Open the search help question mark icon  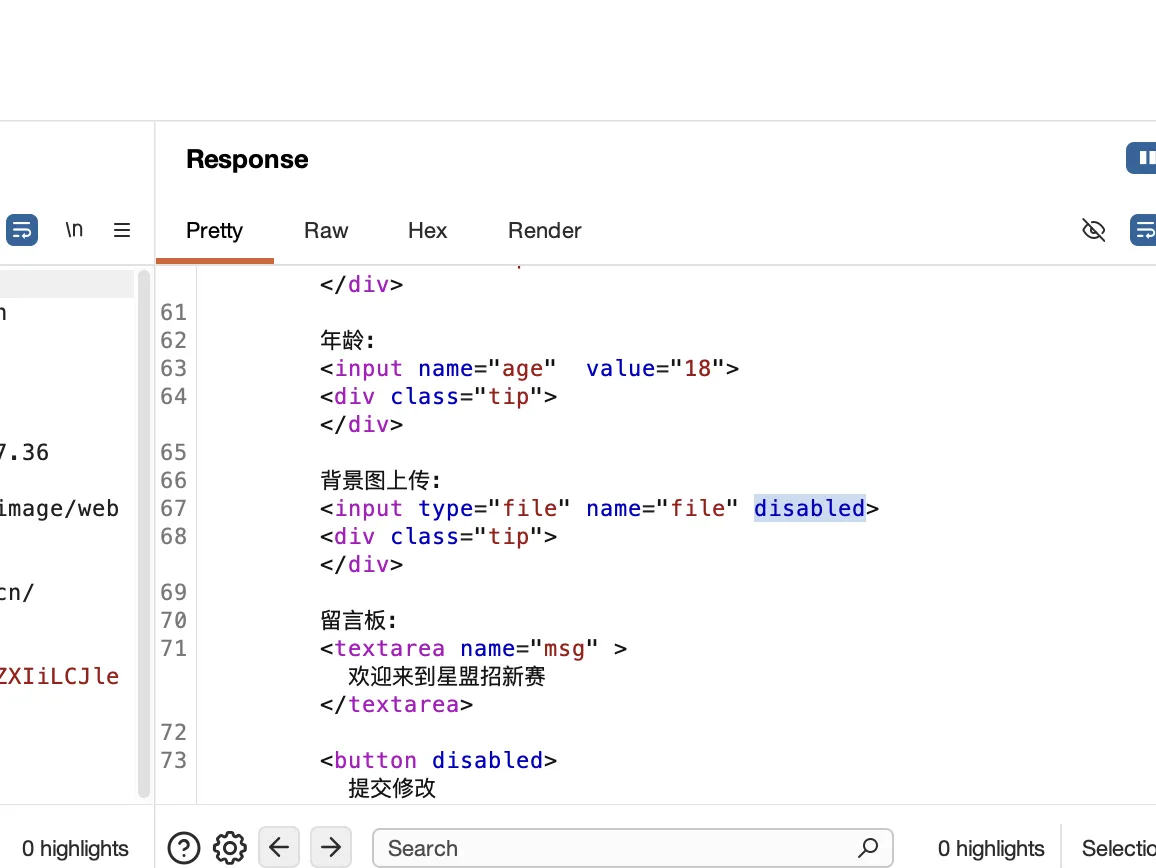click(x=184, y=848)
